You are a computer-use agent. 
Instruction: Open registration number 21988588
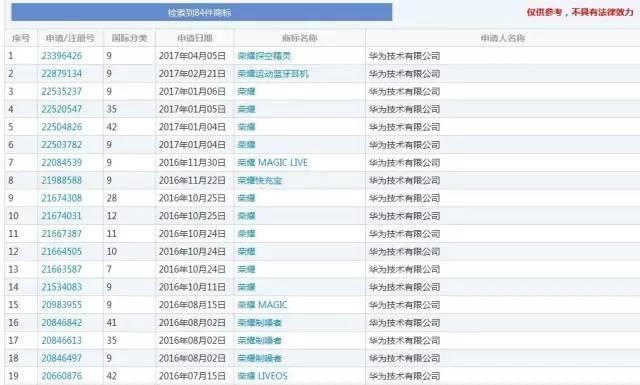click(x=62, y=180)
